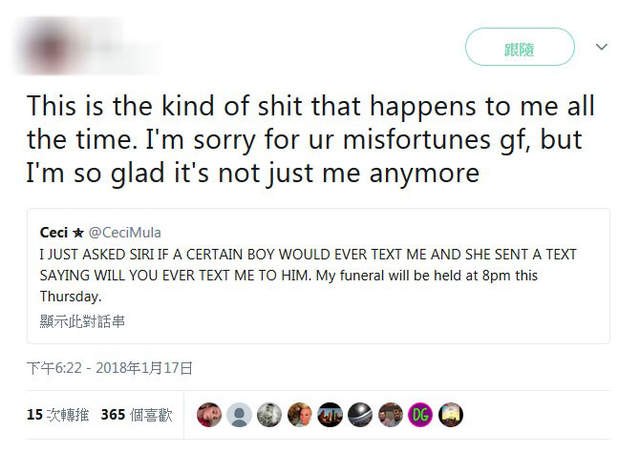
Task: Open the tweet timestamp 下午6:22 link
Action: coord(109,368)
